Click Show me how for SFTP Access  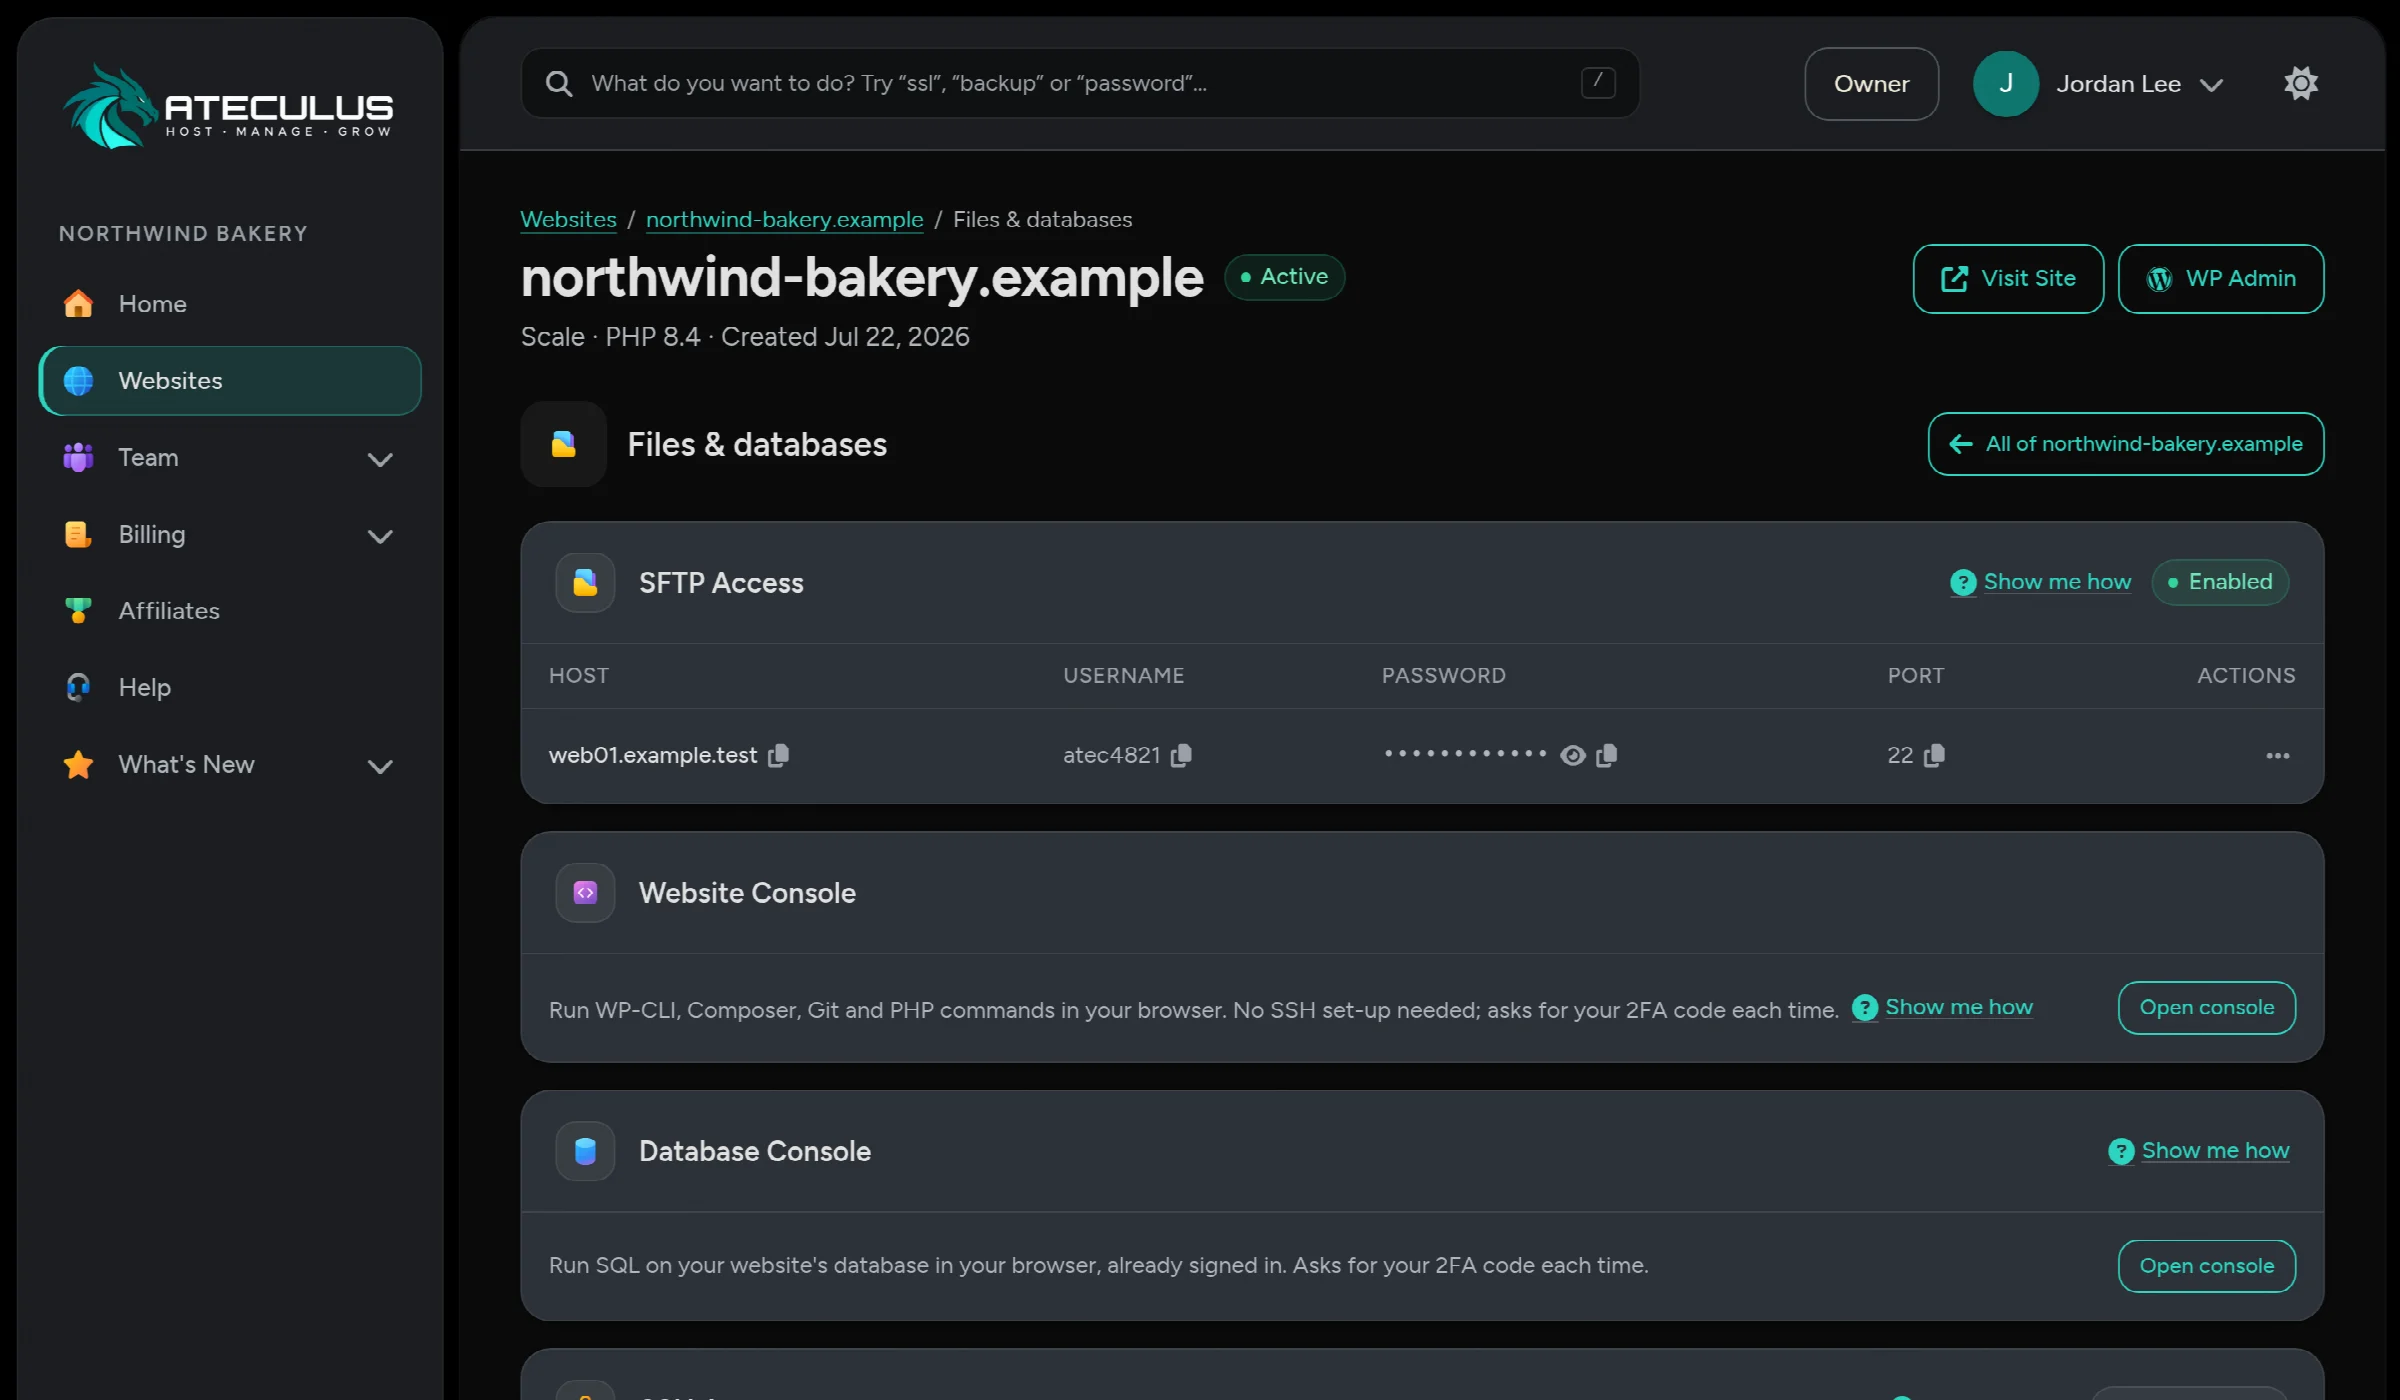[x=2041, y=582]
